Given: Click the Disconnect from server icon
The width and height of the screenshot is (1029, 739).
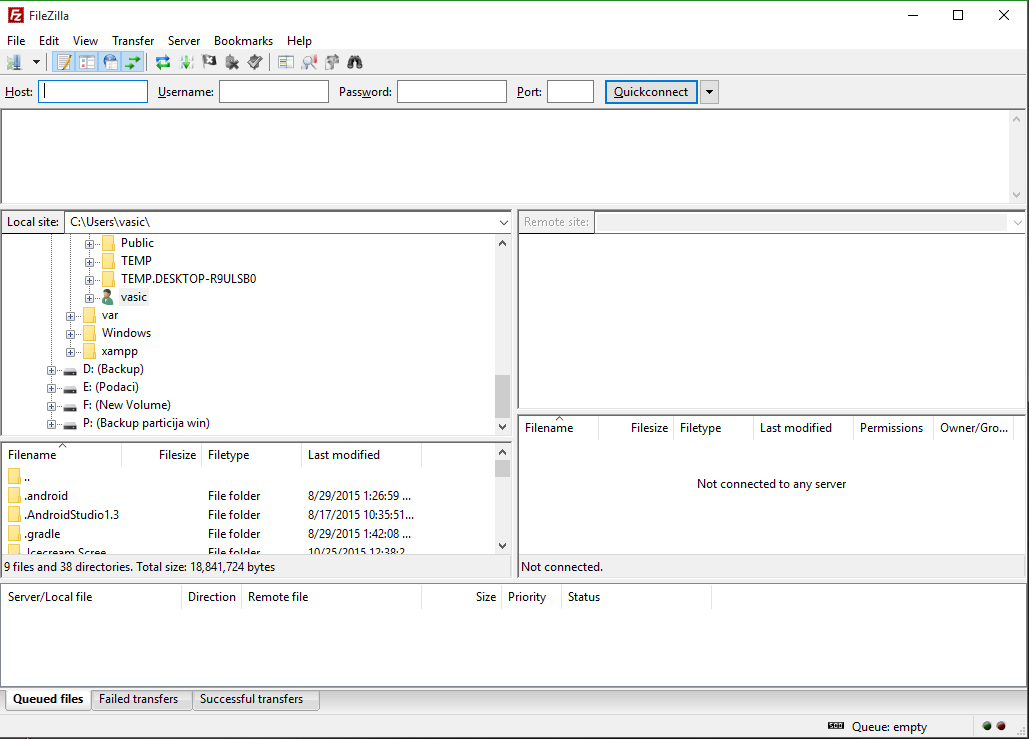Looking at the screenshot, I should tap(232, 62).
